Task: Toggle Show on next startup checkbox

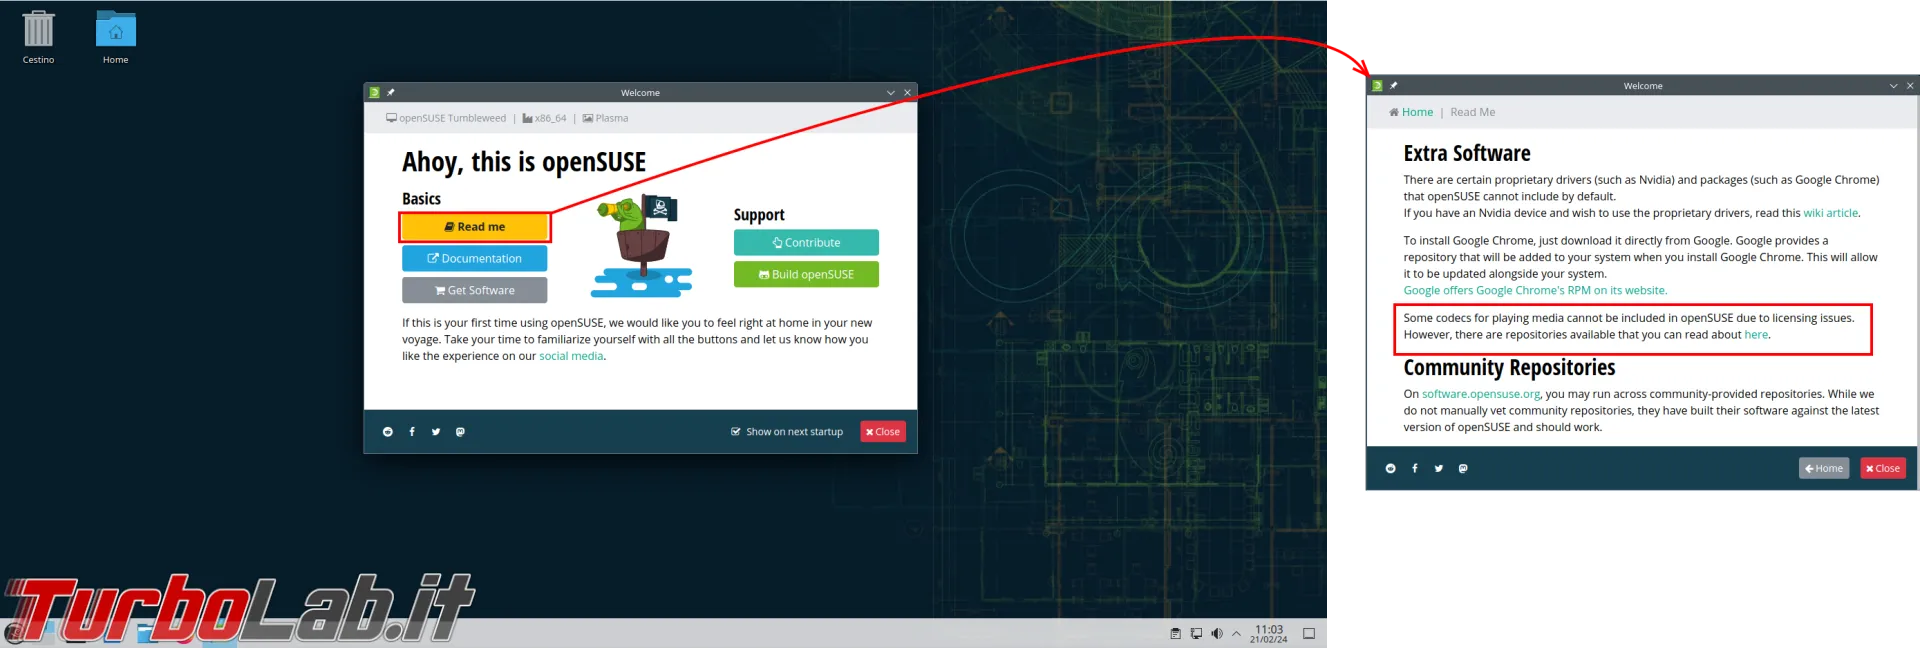Action: coord(787,432)
